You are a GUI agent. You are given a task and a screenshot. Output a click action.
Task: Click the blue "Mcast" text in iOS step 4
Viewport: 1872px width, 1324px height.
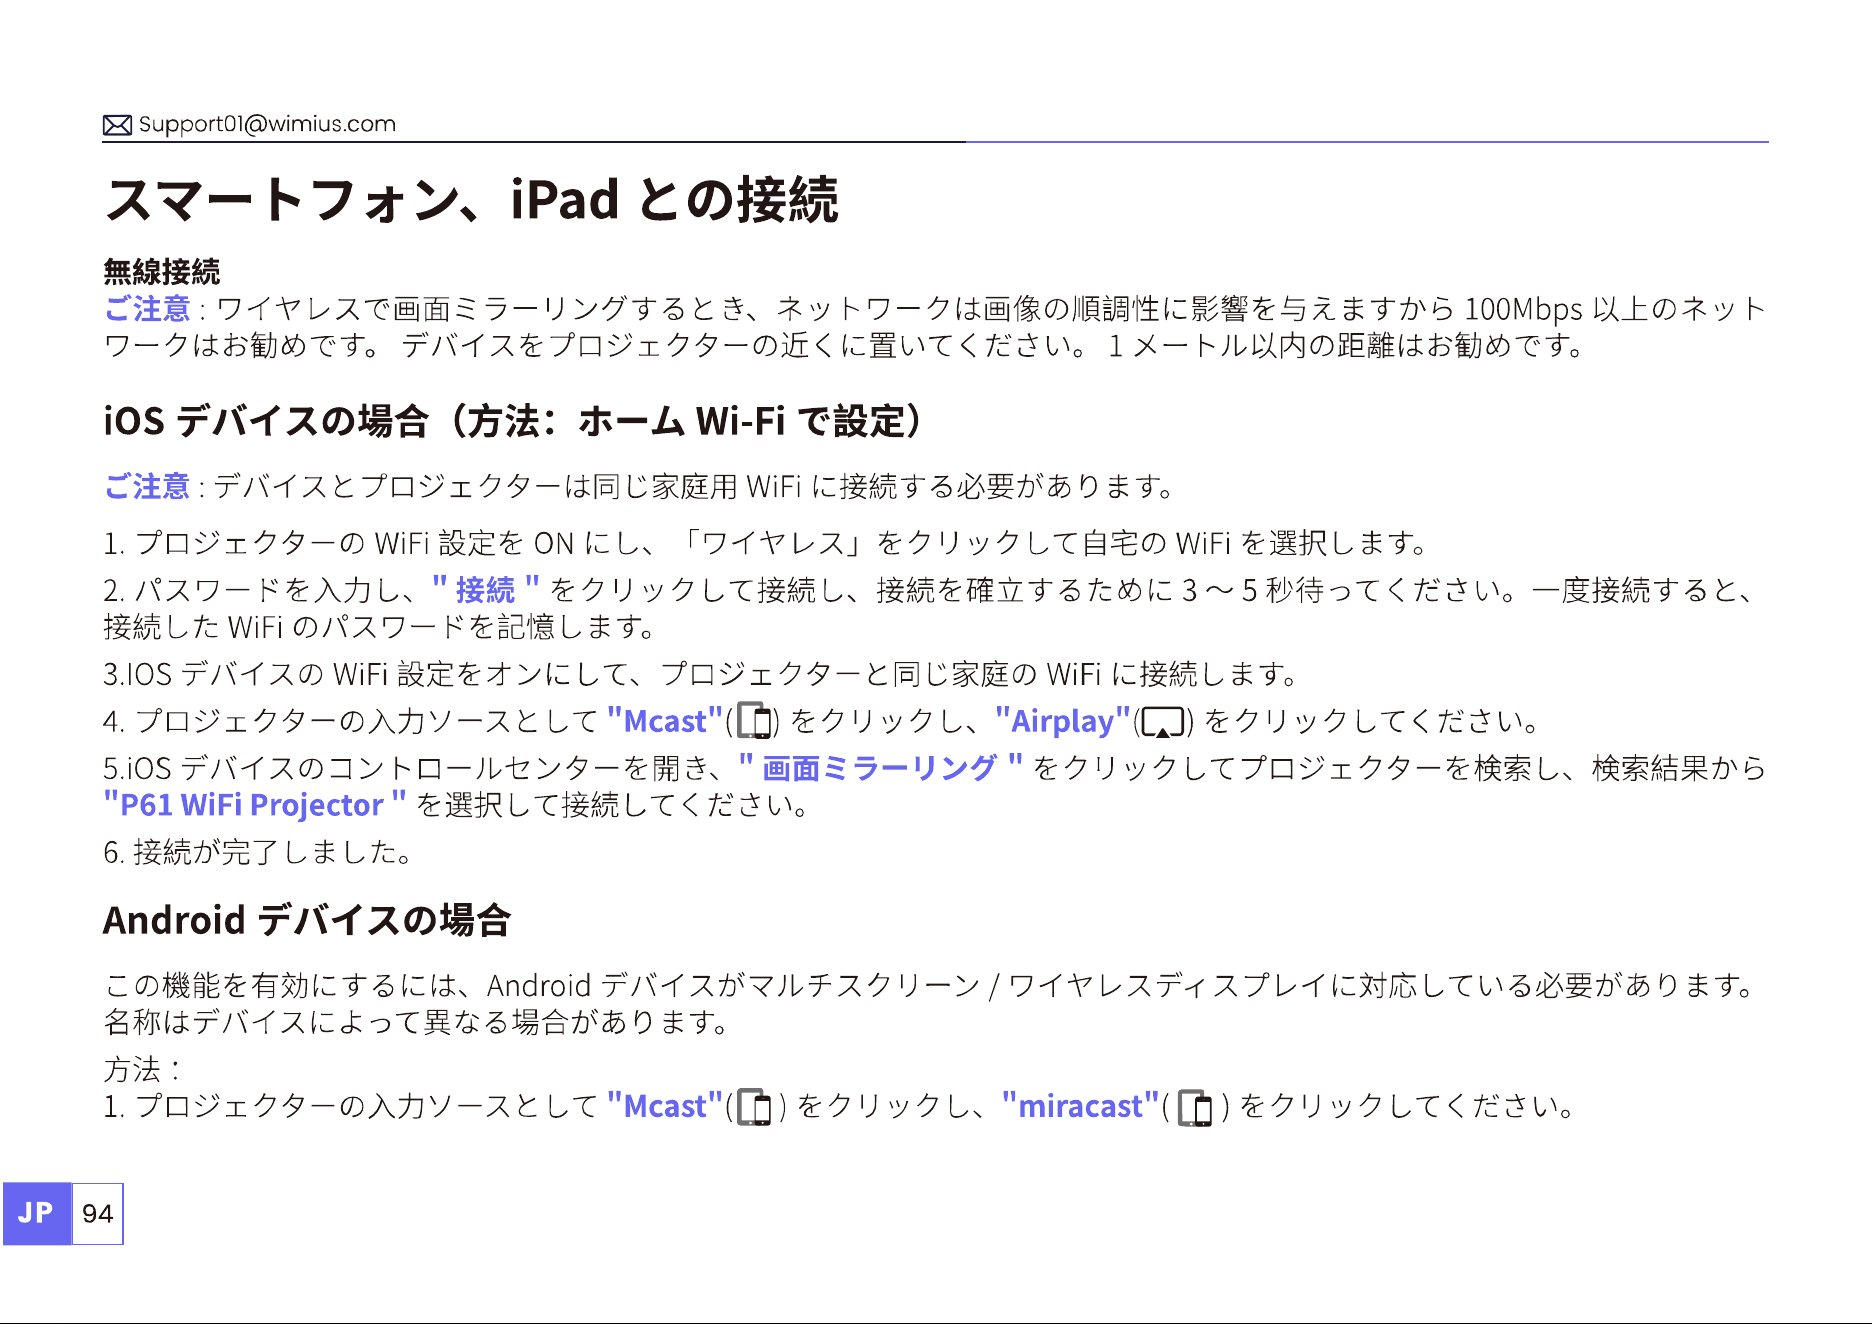[665, 720]
